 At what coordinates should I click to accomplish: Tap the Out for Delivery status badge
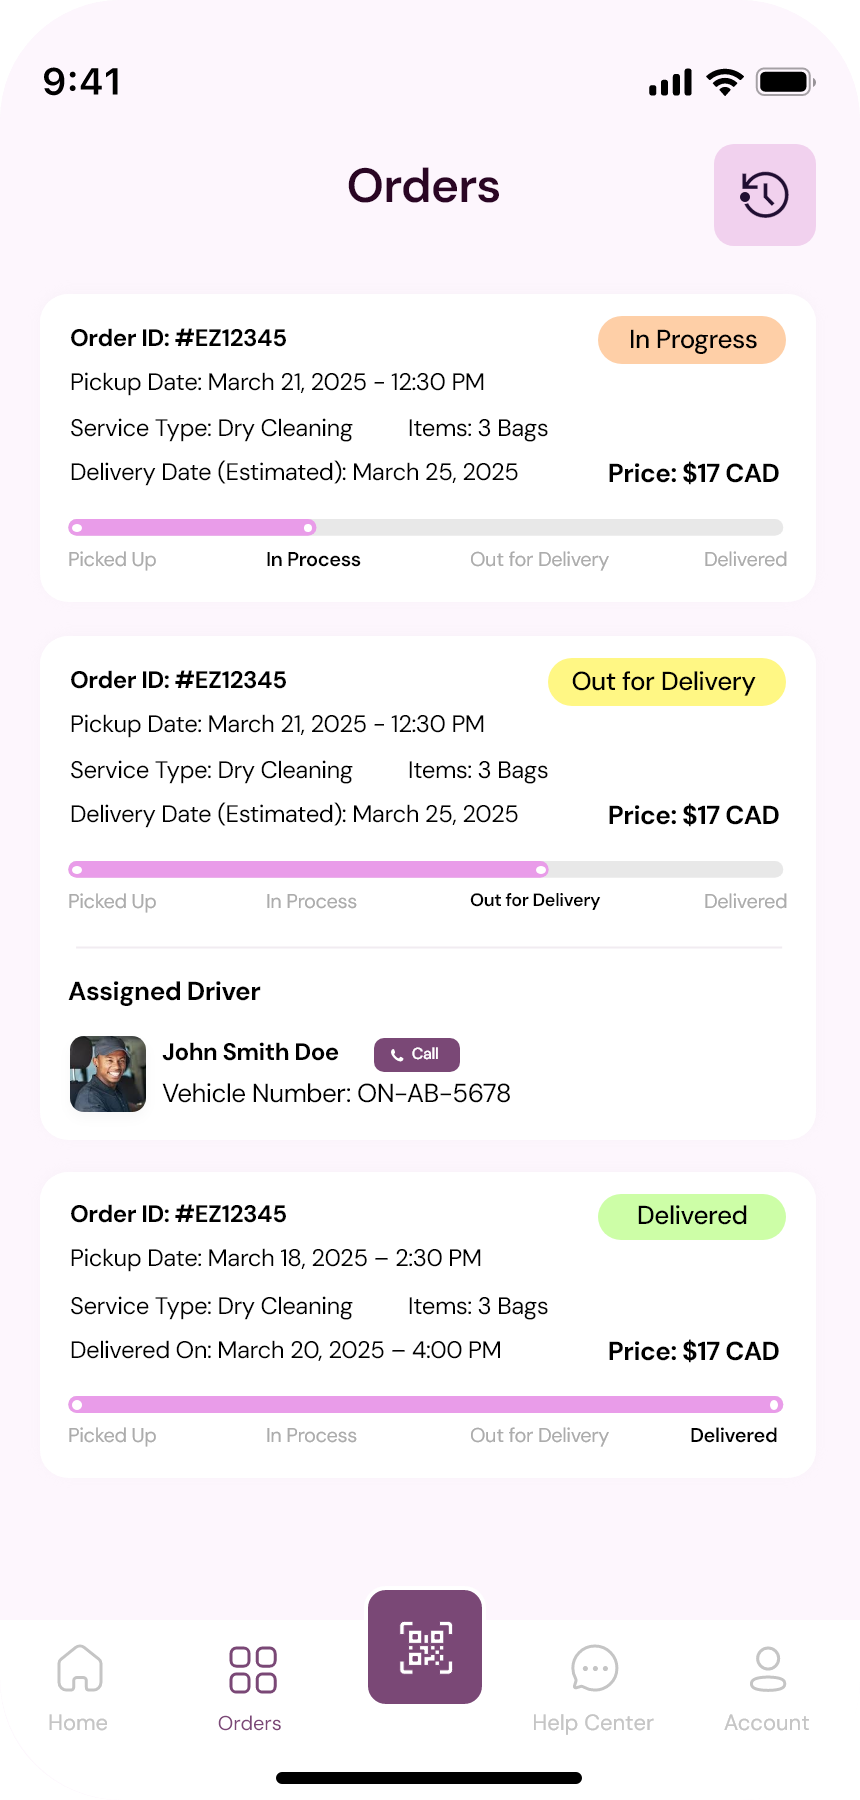pos(666,682)
